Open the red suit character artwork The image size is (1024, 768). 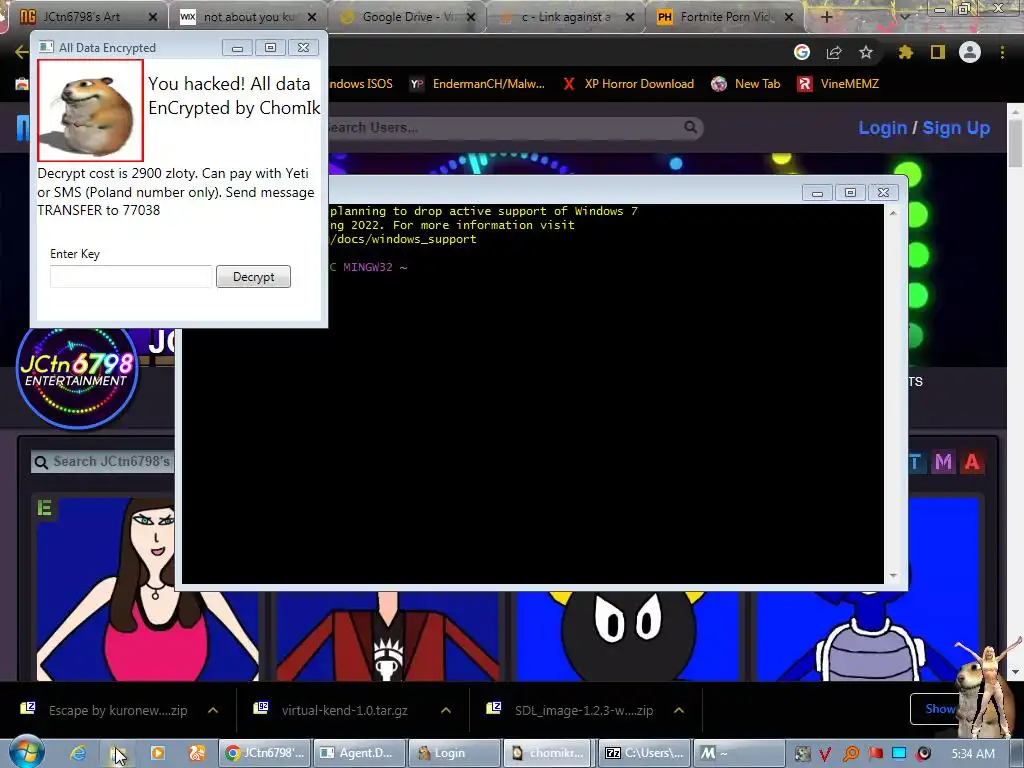[388, 636]
